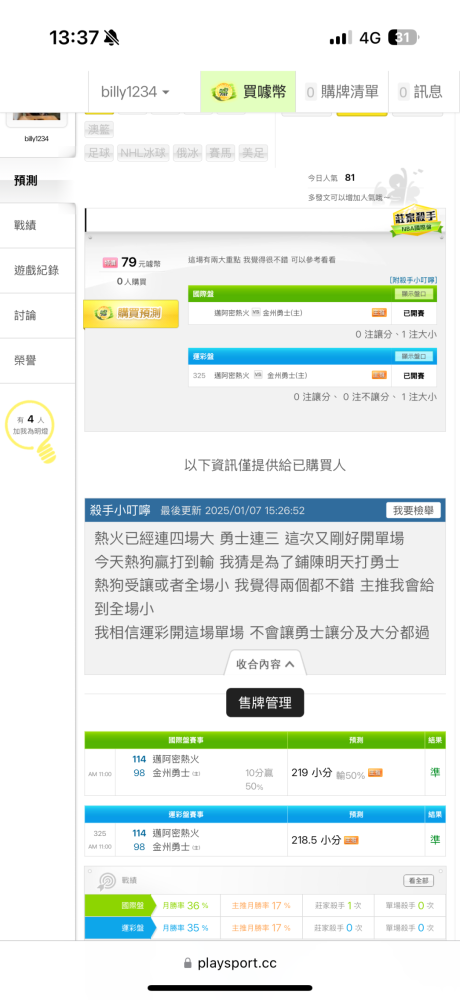Click the 莊家殺手 NBA badge icon

(x=418, y=221)
